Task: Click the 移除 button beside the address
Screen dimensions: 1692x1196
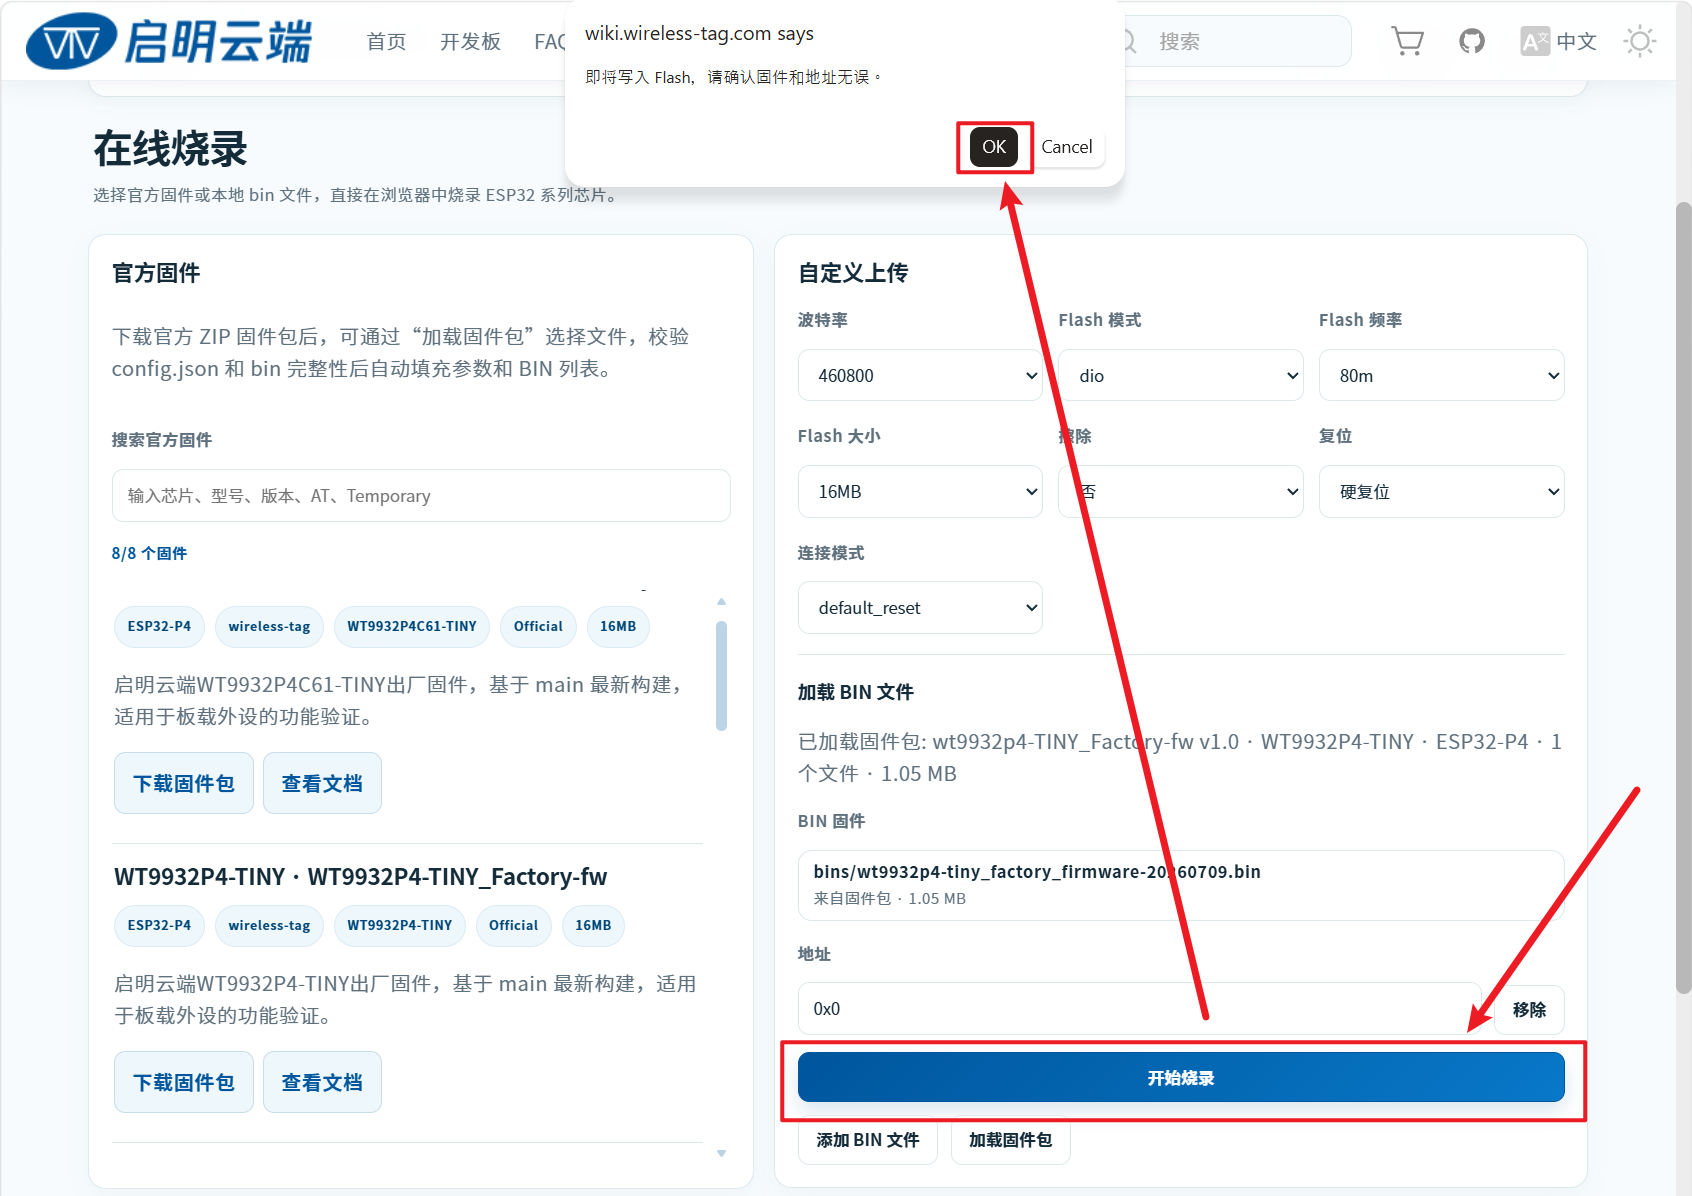Action: pos(1529,1009)
